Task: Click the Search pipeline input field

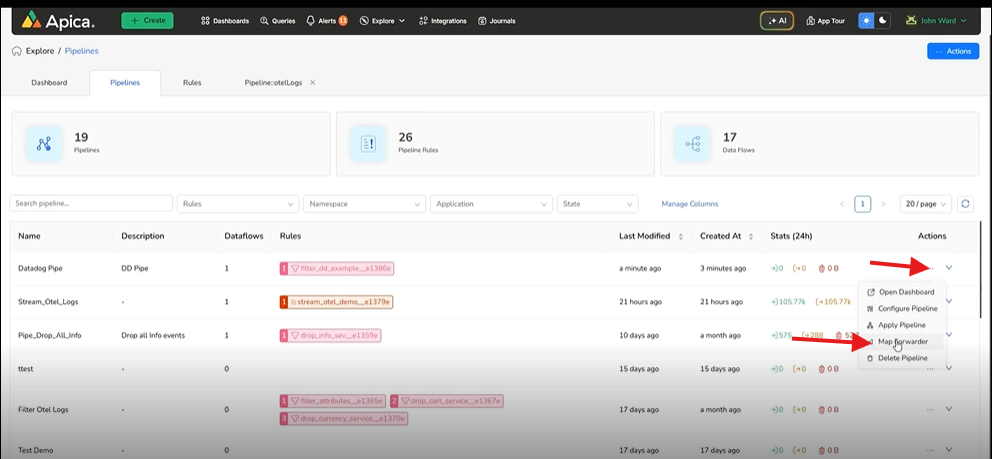Action: tap(91, 203)
